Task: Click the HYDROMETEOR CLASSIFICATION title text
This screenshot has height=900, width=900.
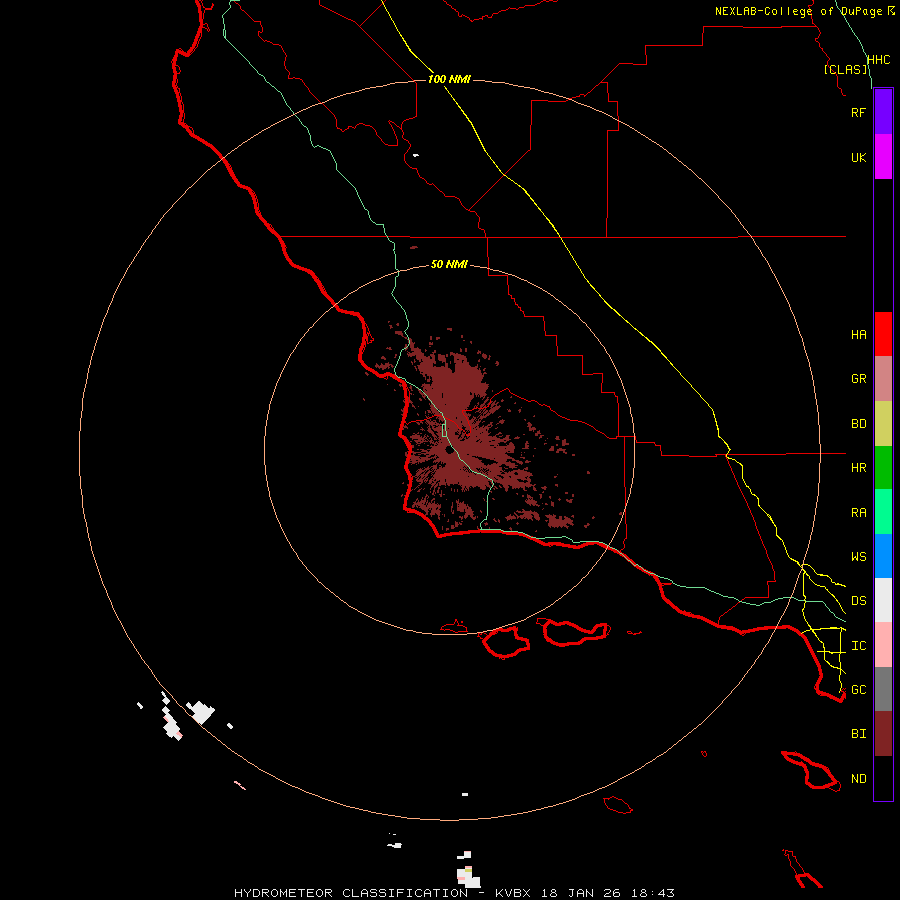Action: coord(351,893)
